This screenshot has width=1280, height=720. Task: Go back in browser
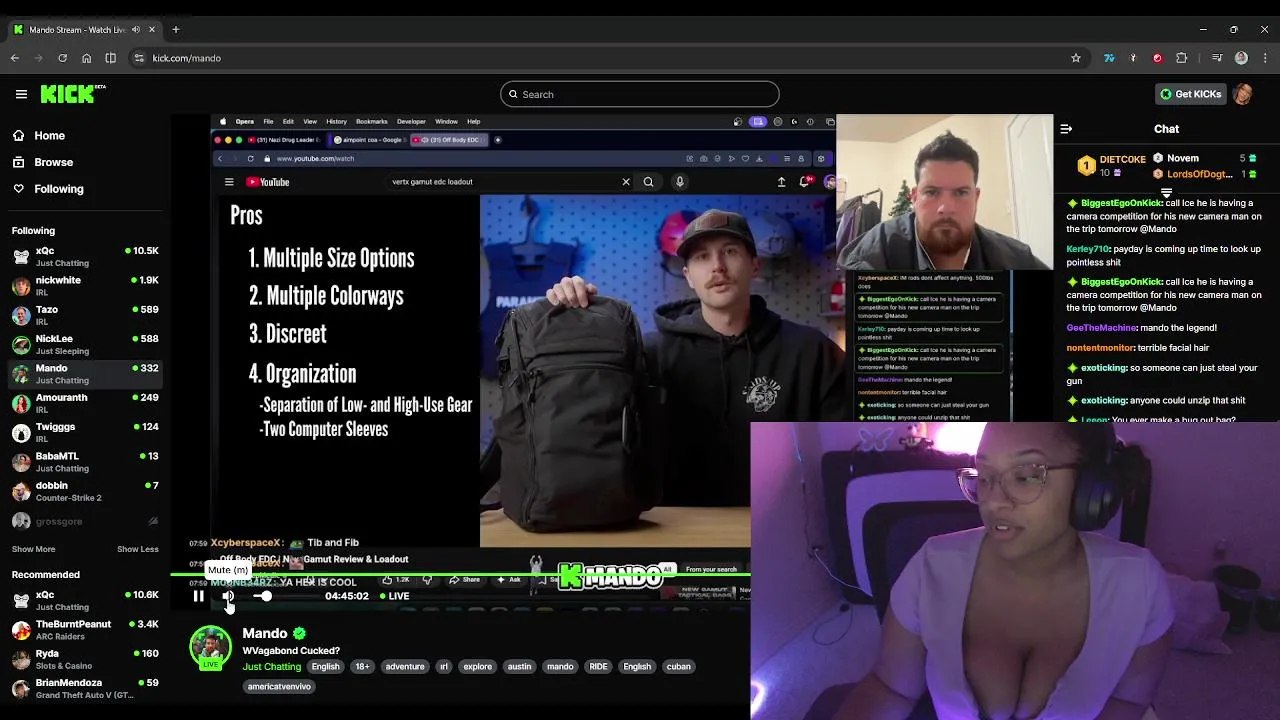tap(15, 58)
